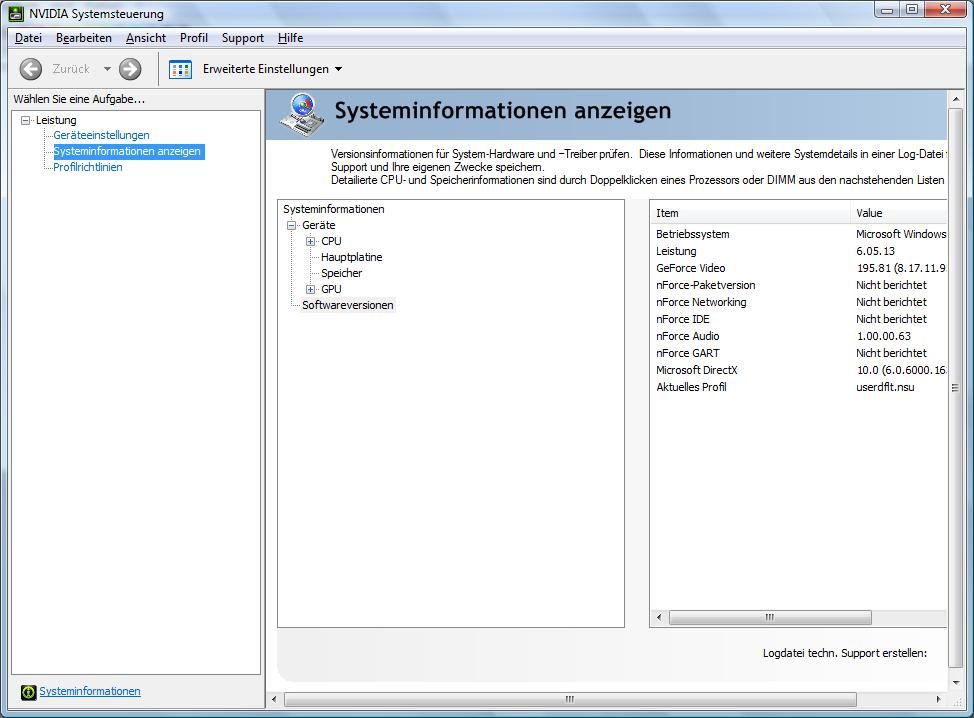Select the Aktuelles Profil row
Viewport: 974px width, 718px height.
coord(799,387)
